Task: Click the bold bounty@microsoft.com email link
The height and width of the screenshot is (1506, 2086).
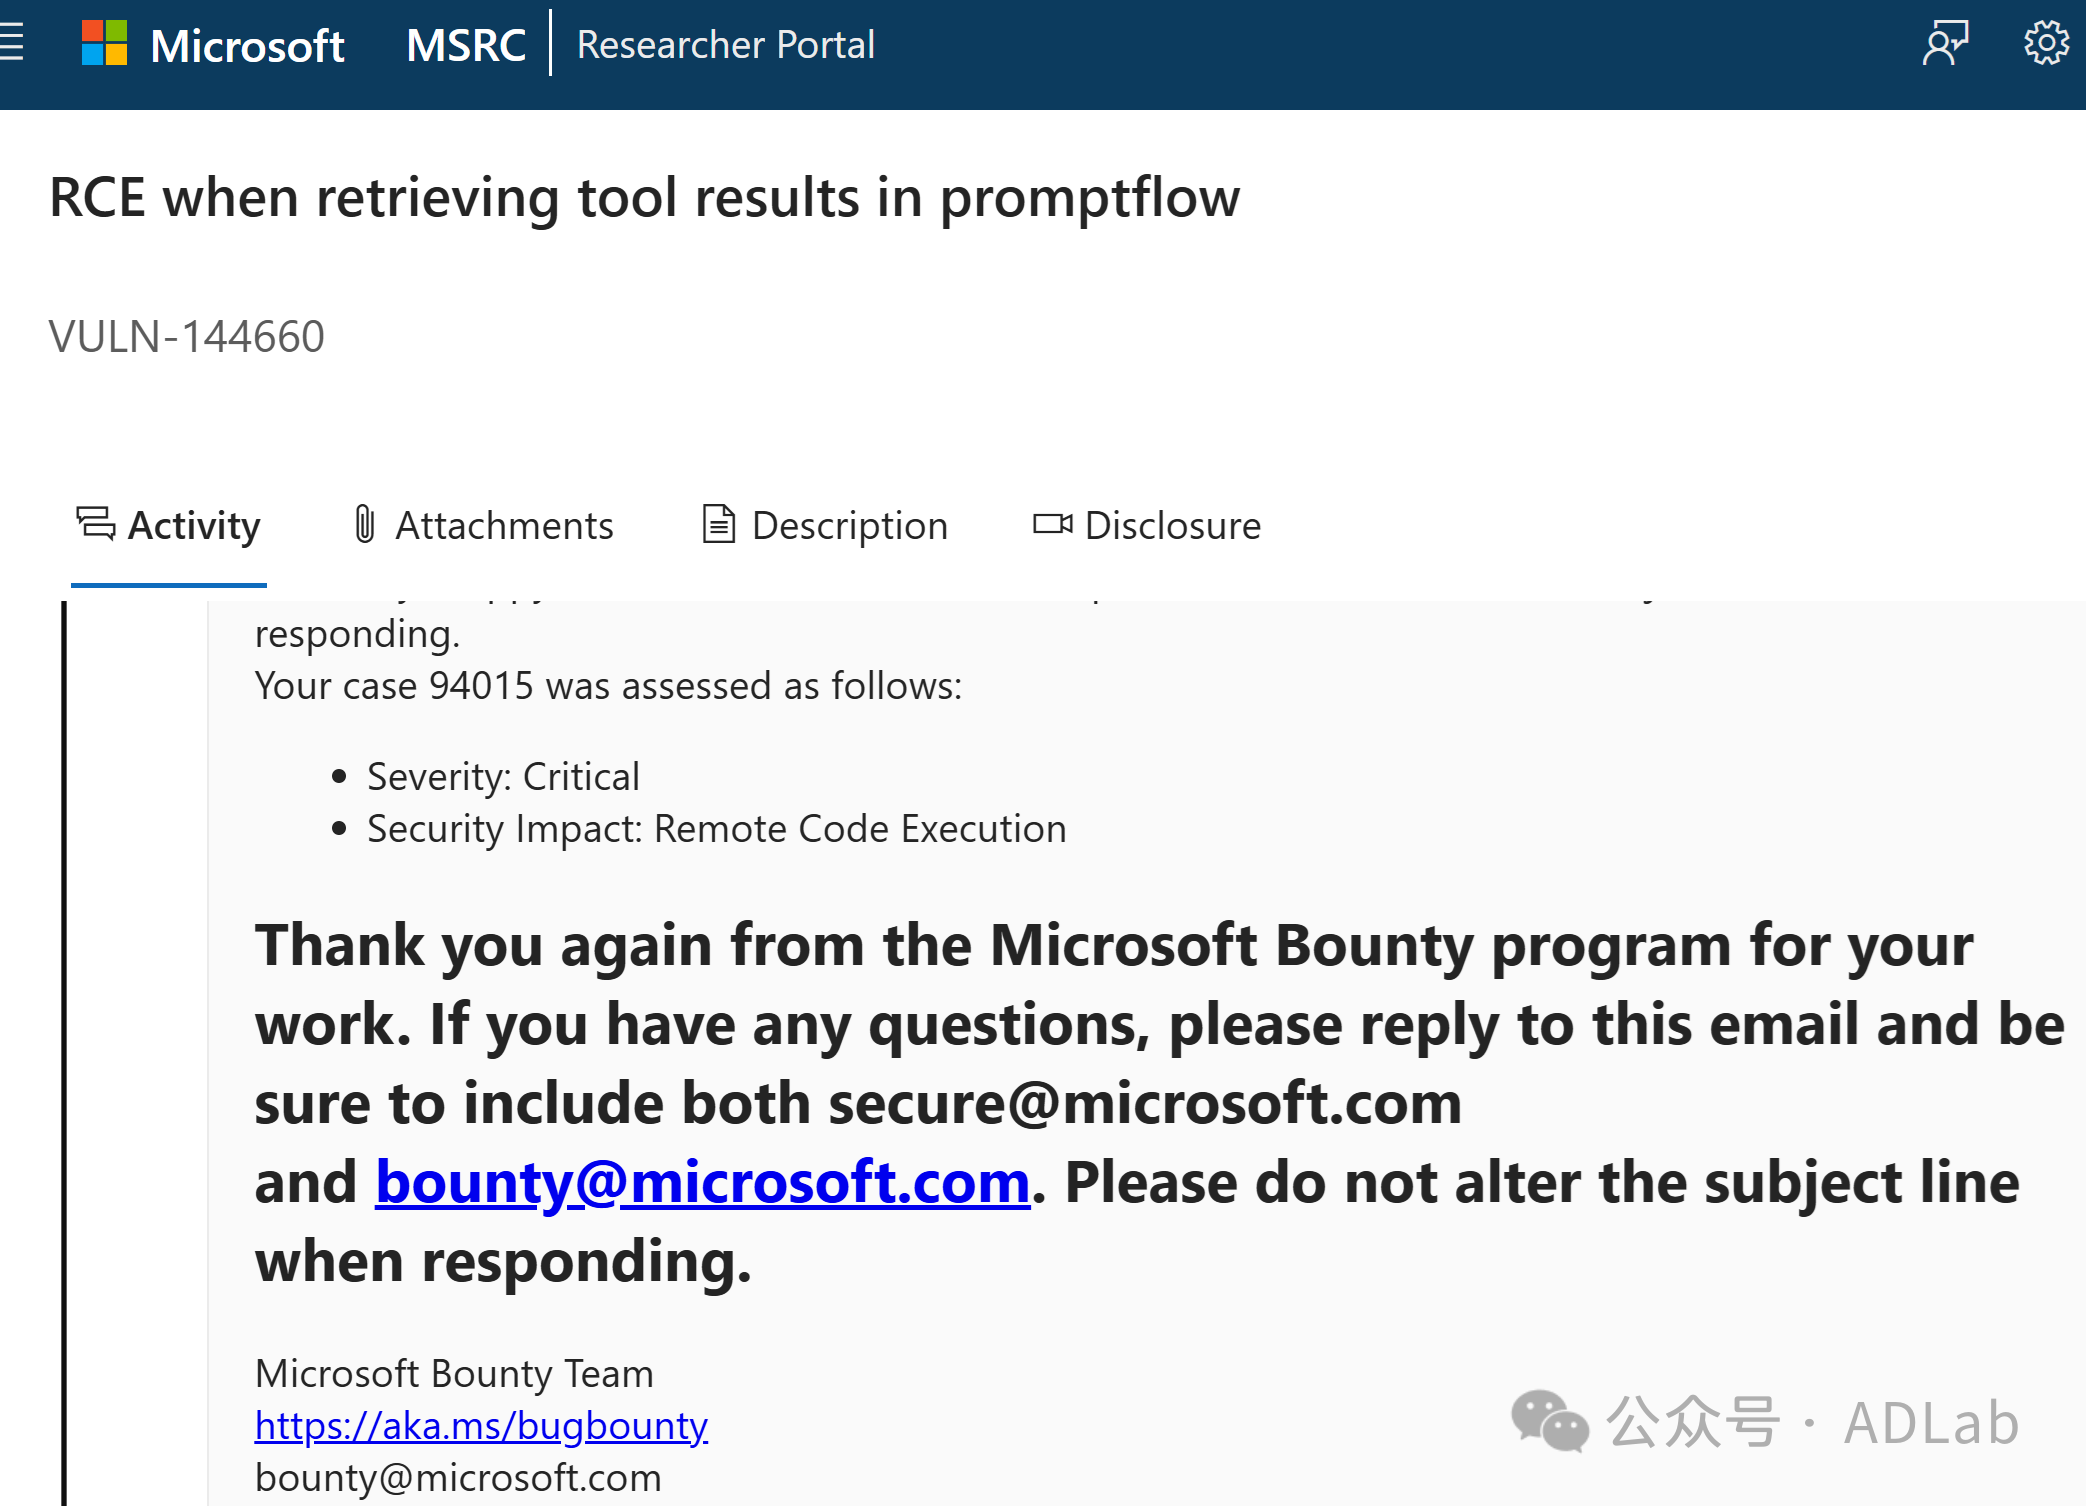Action: coord(702,1183)
